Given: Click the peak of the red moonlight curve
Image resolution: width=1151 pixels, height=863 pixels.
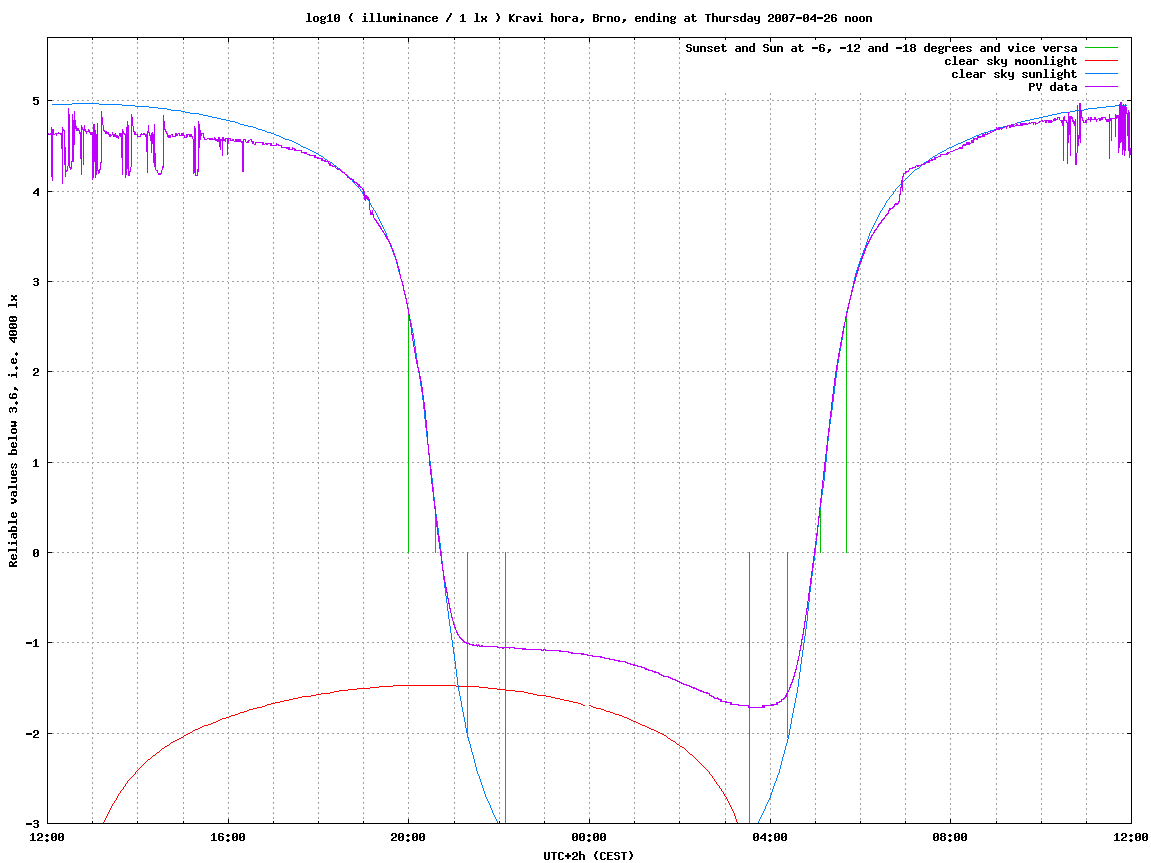Looking at the screenshot, I should pos(426,685).
